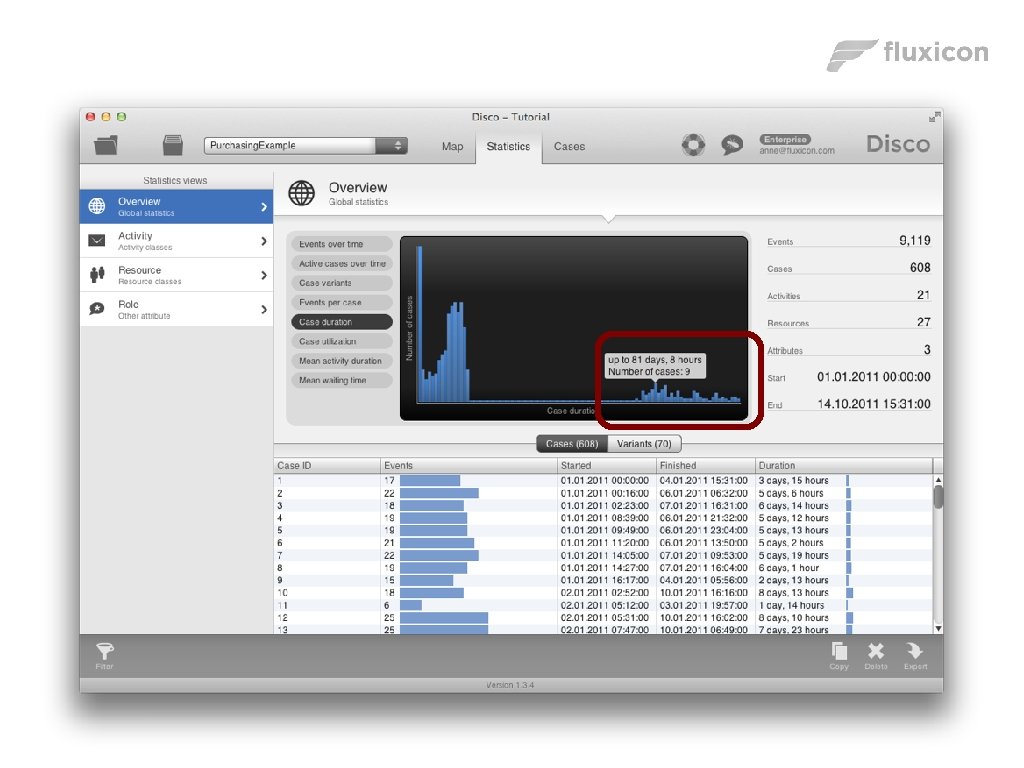Click the data set stack icon

[x=172, y=145]
